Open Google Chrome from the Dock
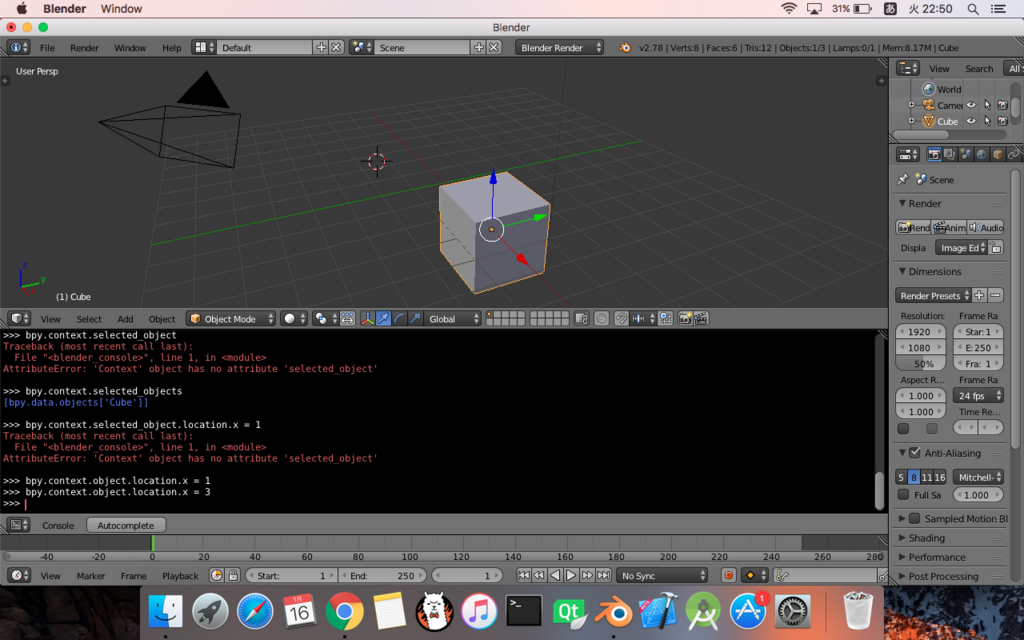 344,612
